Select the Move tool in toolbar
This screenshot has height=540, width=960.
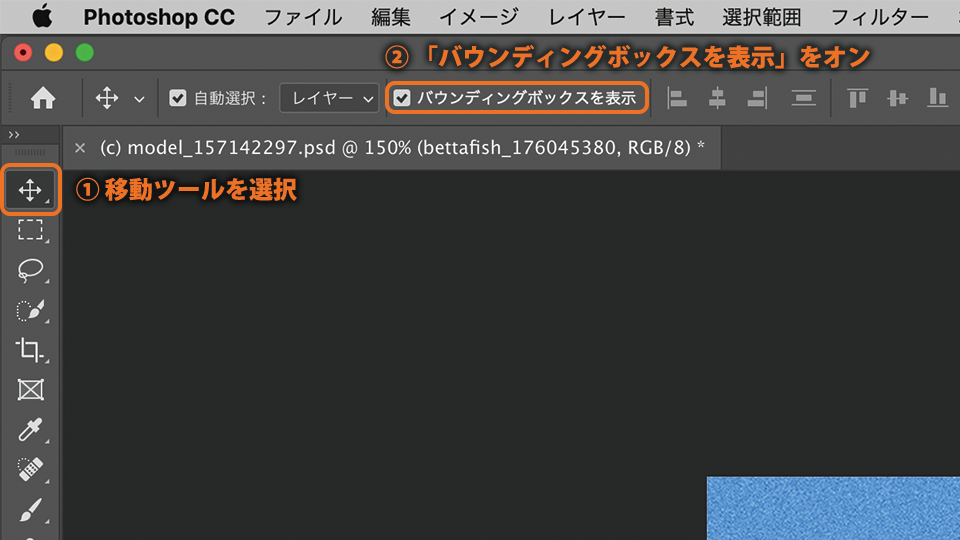30,190
